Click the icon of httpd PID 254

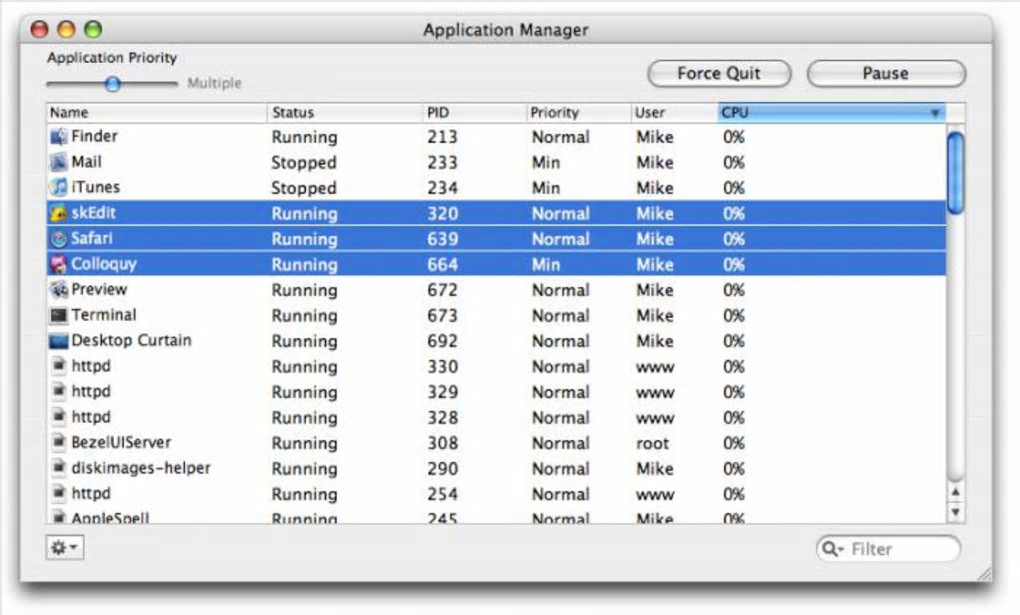(x=59, y=493)
